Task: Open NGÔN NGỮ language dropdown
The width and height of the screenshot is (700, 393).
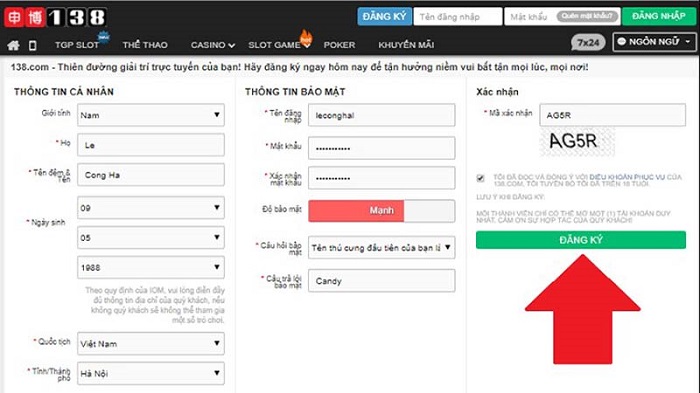Action: (x=654, y=42)
